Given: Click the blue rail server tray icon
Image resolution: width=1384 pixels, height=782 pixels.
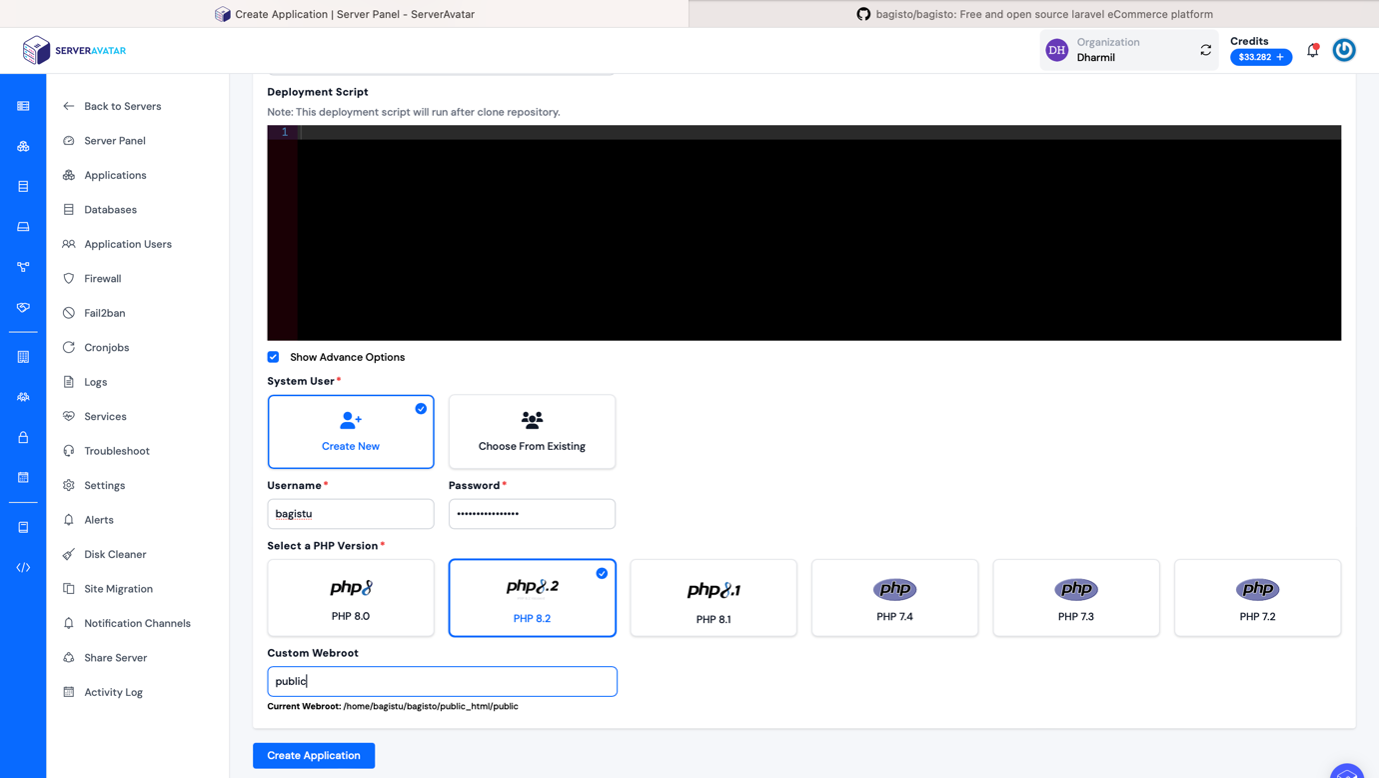Looking at the screenshot, I should [x=23, y=228].
